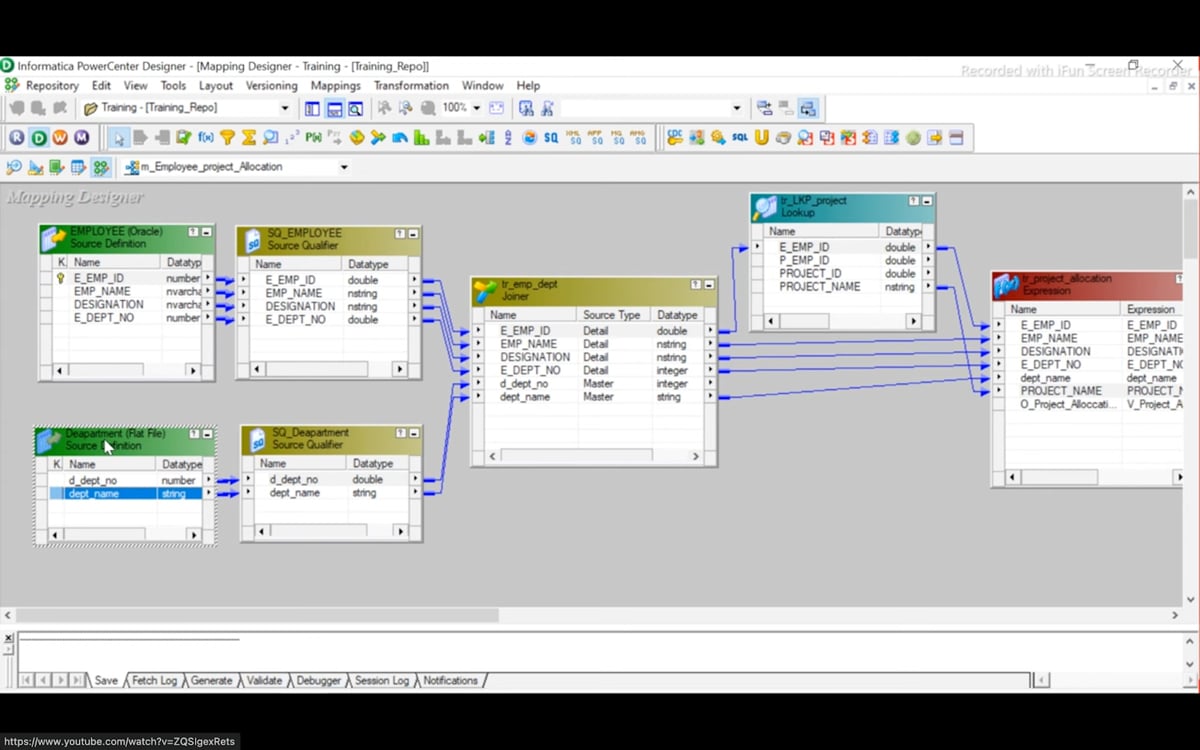This screenshot has height=750, width=1200.
Task: Open the Mappings menu
Action: coord(335,85)
